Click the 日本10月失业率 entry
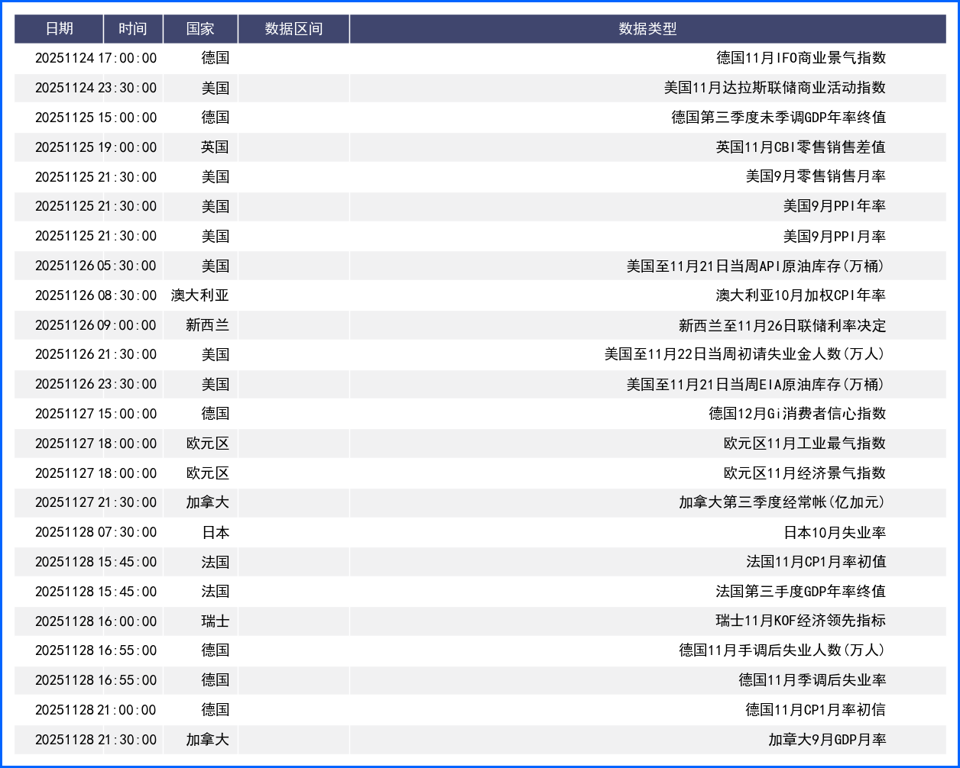960x768 pixels. click(x=833, y=532)
